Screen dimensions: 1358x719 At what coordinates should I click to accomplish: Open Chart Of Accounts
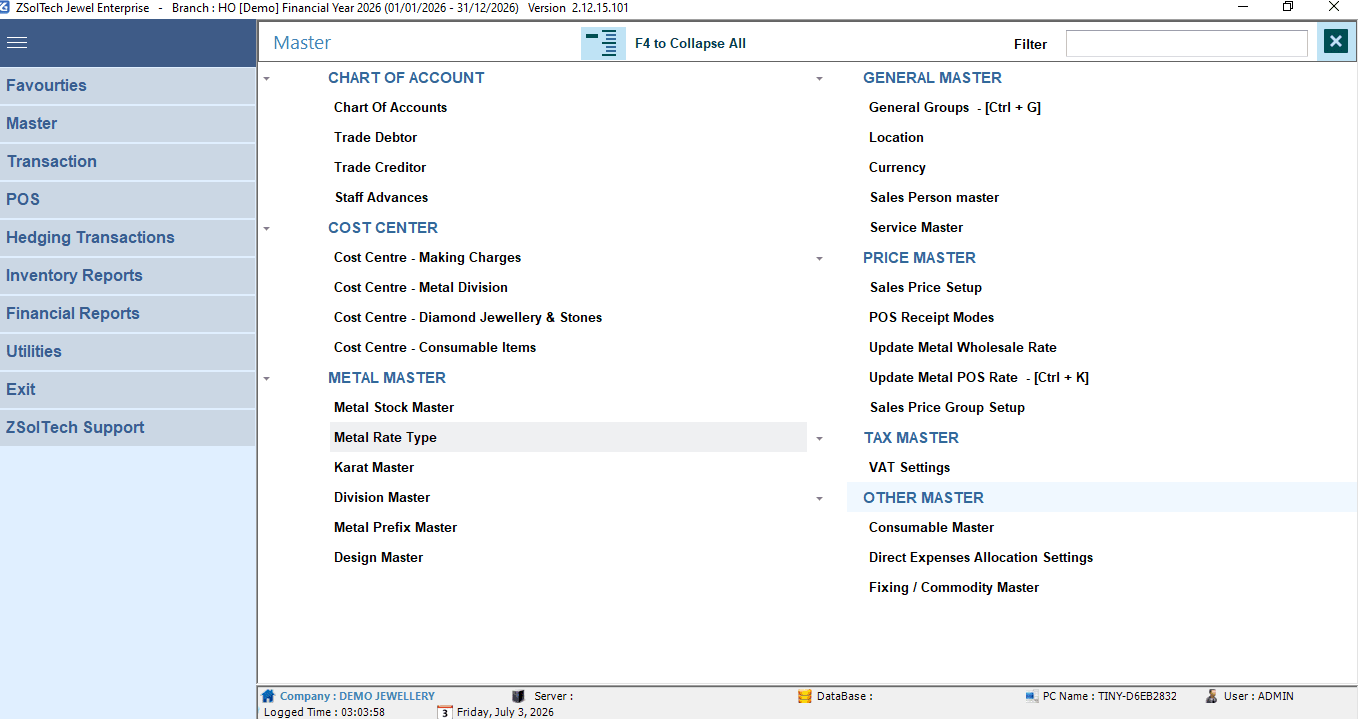coord(390,107)
